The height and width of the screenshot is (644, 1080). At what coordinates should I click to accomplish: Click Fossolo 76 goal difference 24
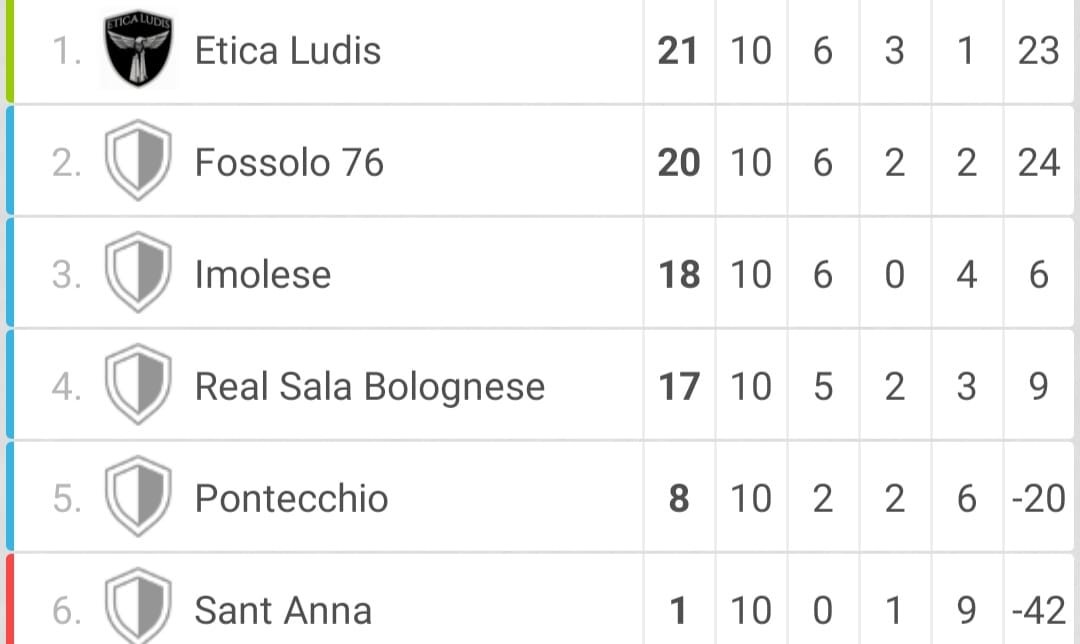click(x=1039, y=163)
